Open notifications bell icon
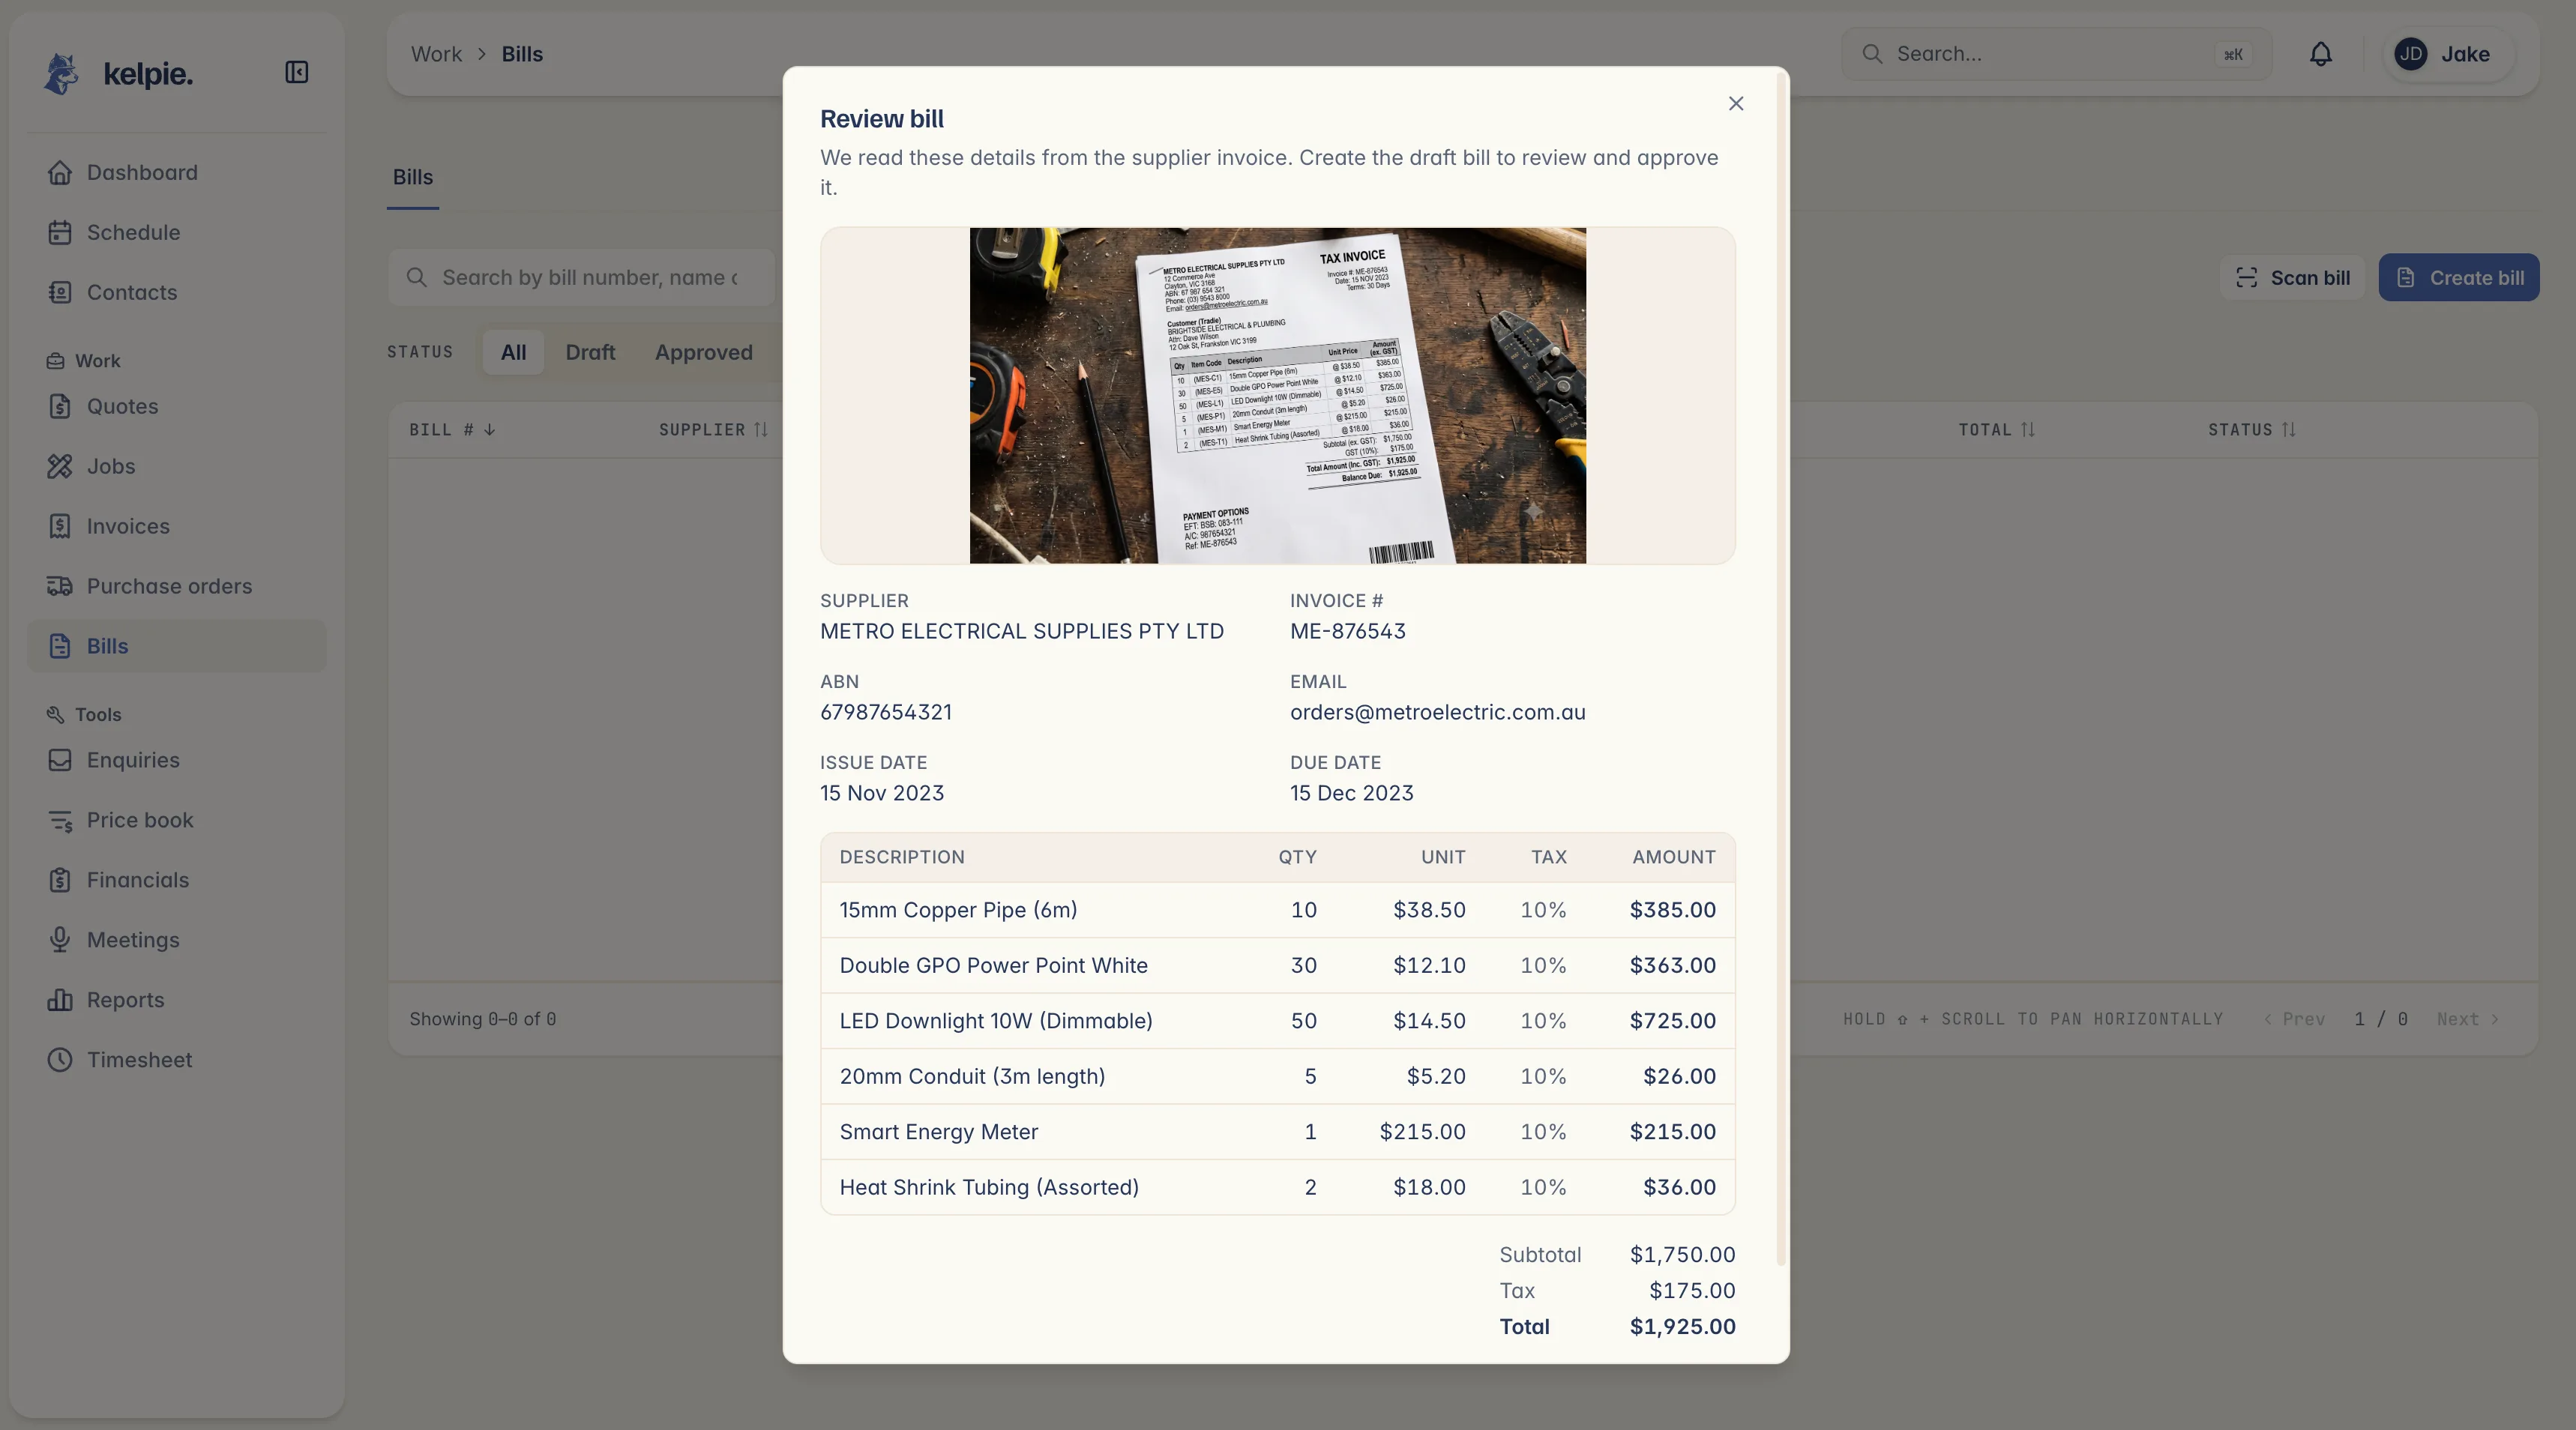 [x=2321, y=54]
